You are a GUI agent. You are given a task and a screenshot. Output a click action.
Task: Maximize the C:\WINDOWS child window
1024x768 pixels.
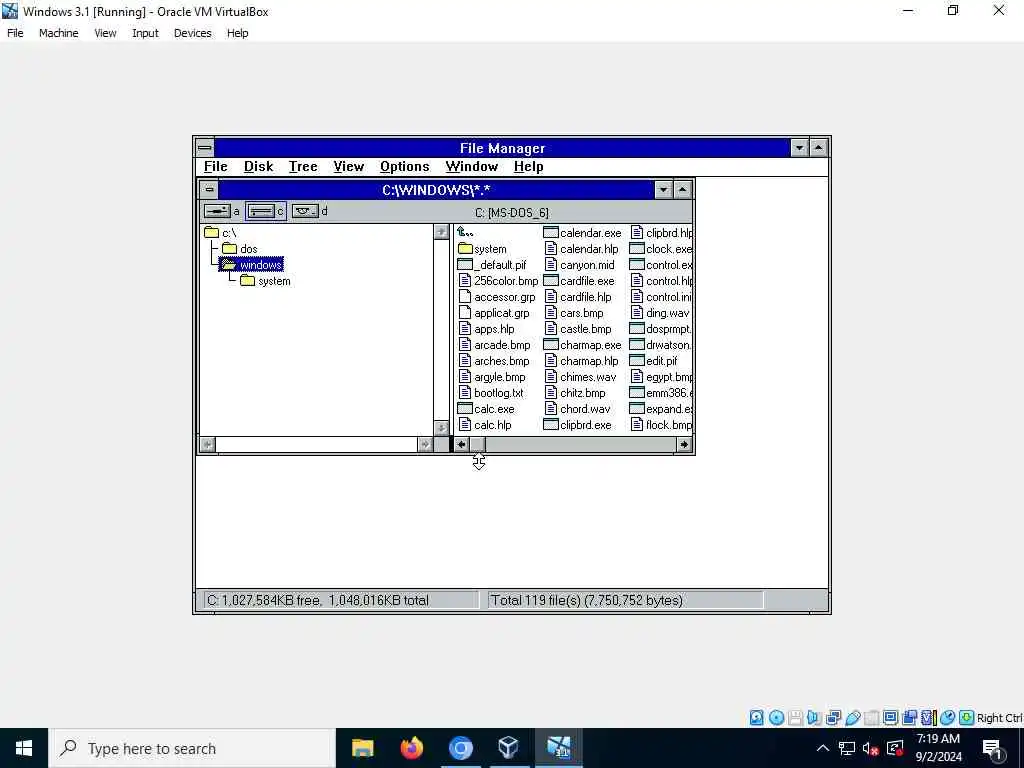click(x=682, y=190)
